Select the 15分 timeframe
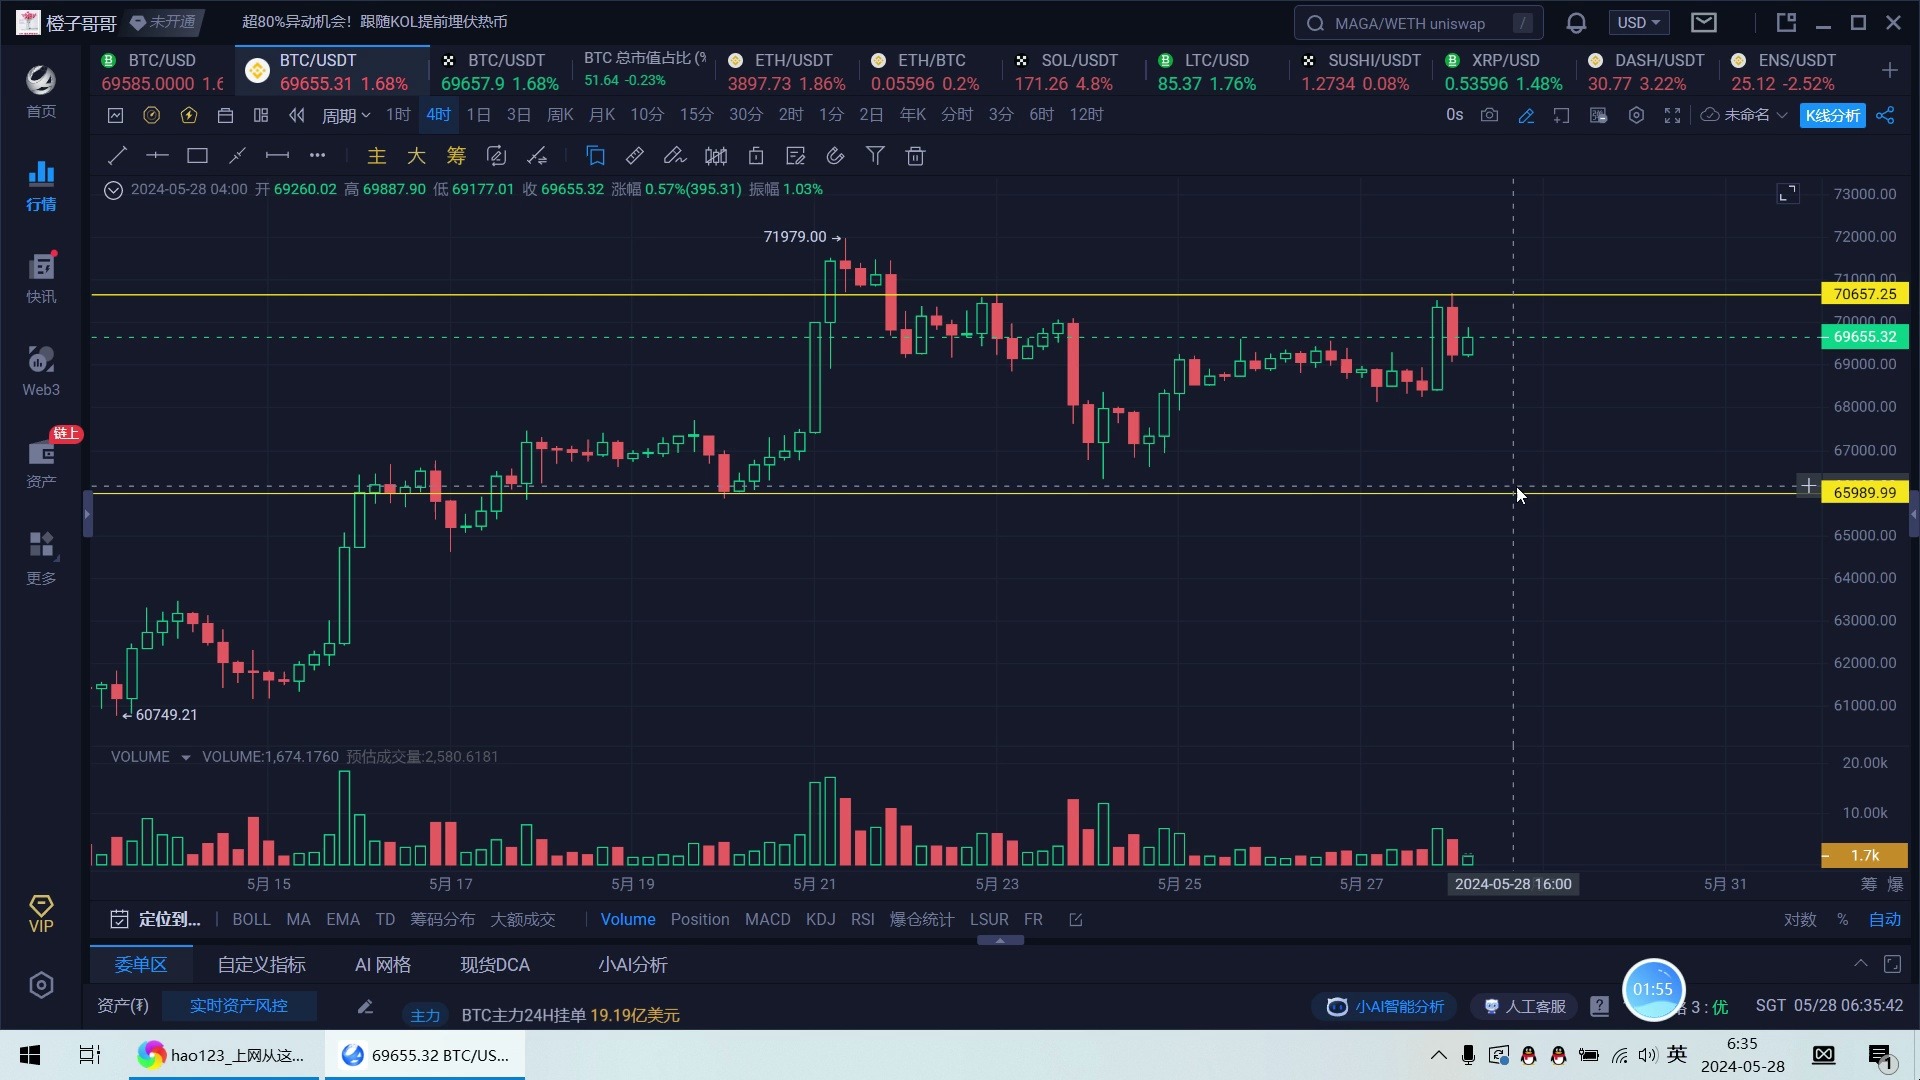 tap(696, 115)
